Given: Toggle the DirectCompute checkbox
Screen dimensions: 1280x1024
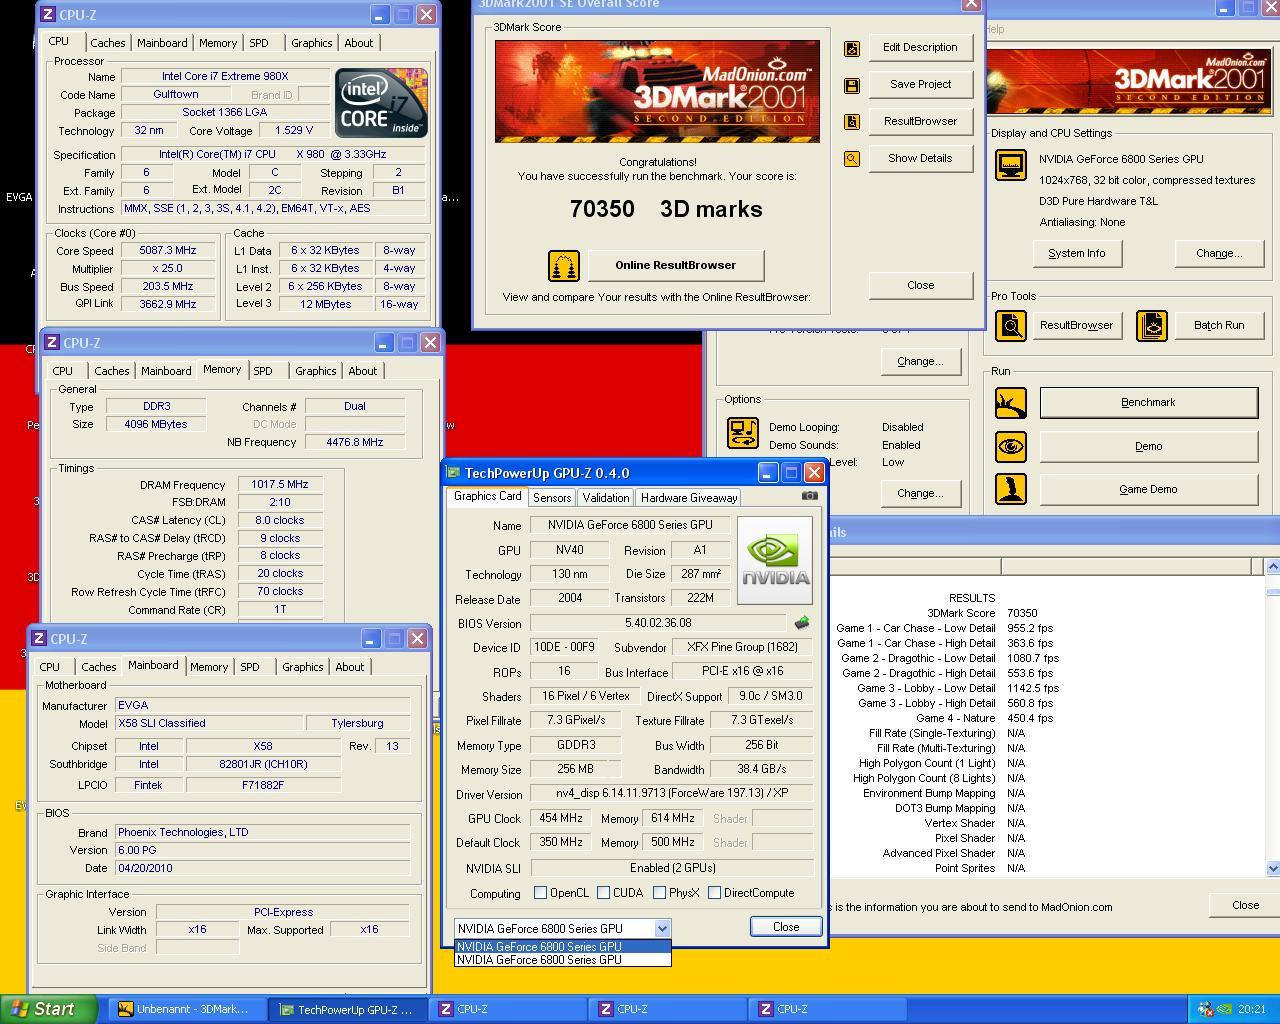Looking at the screenshot, I should pos(714,893).
